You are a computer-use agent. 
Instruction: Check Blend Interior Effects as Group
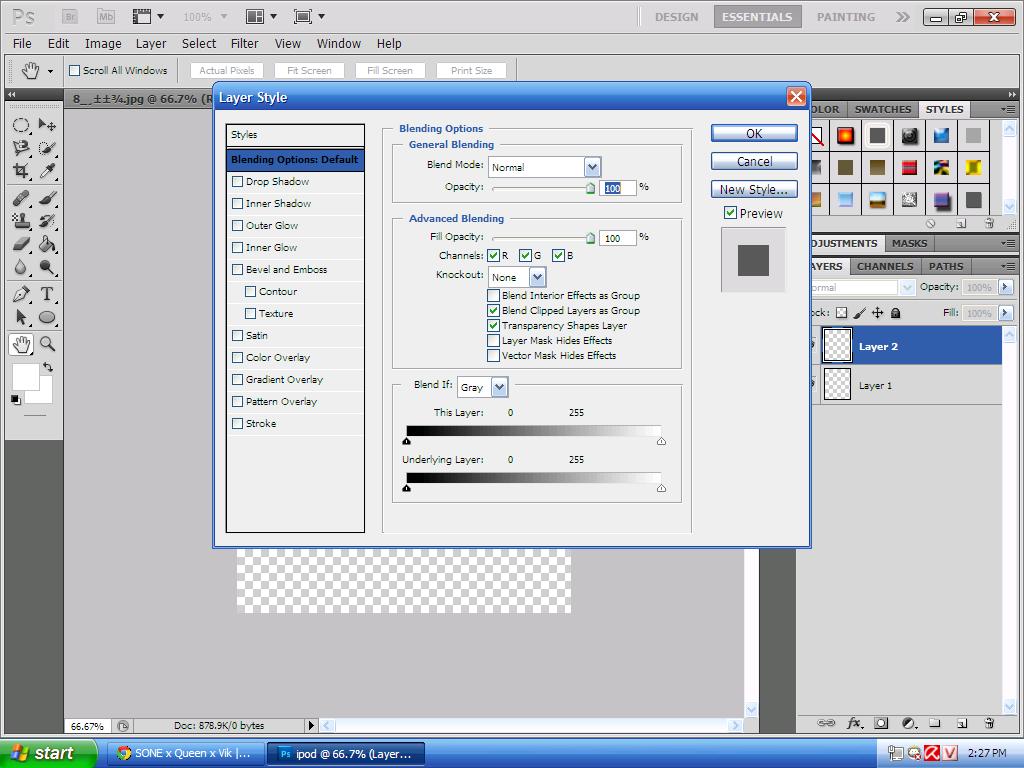(x=494, y=295)
